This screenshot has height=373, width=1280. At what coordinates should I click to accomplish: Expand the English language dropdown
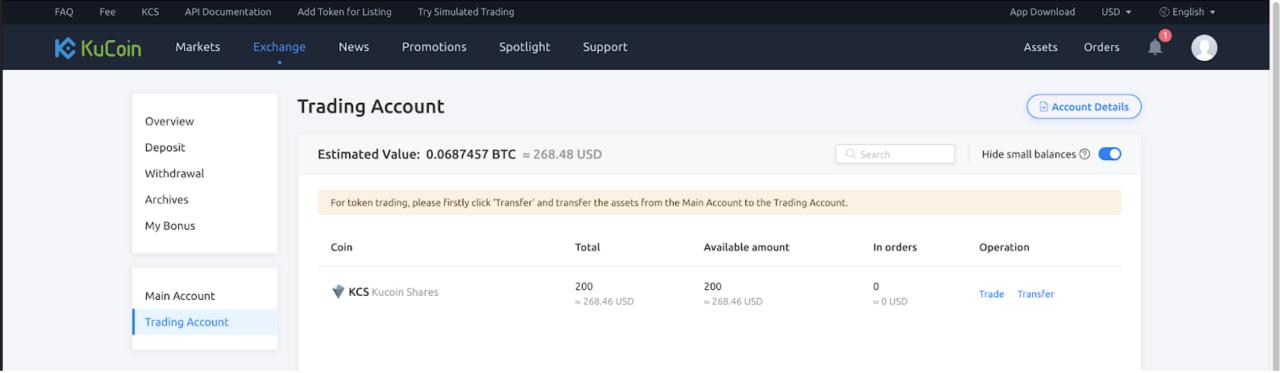click(1187, 12)
